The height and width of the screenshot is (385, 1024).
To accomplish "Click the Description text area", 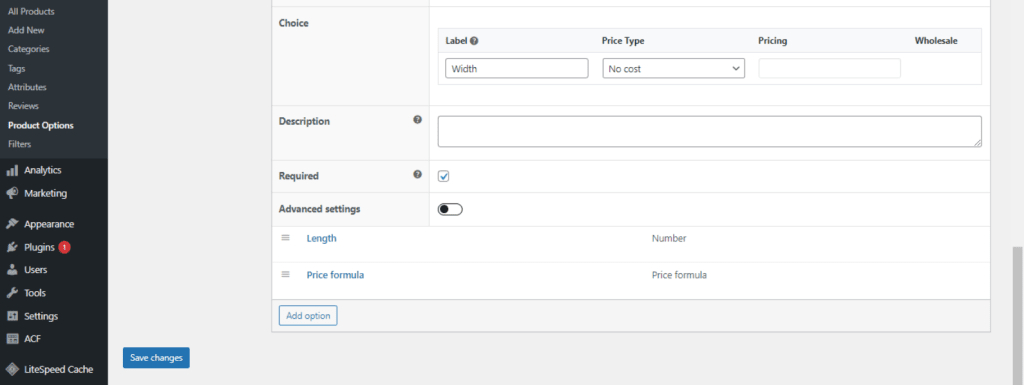I will 709,131.
